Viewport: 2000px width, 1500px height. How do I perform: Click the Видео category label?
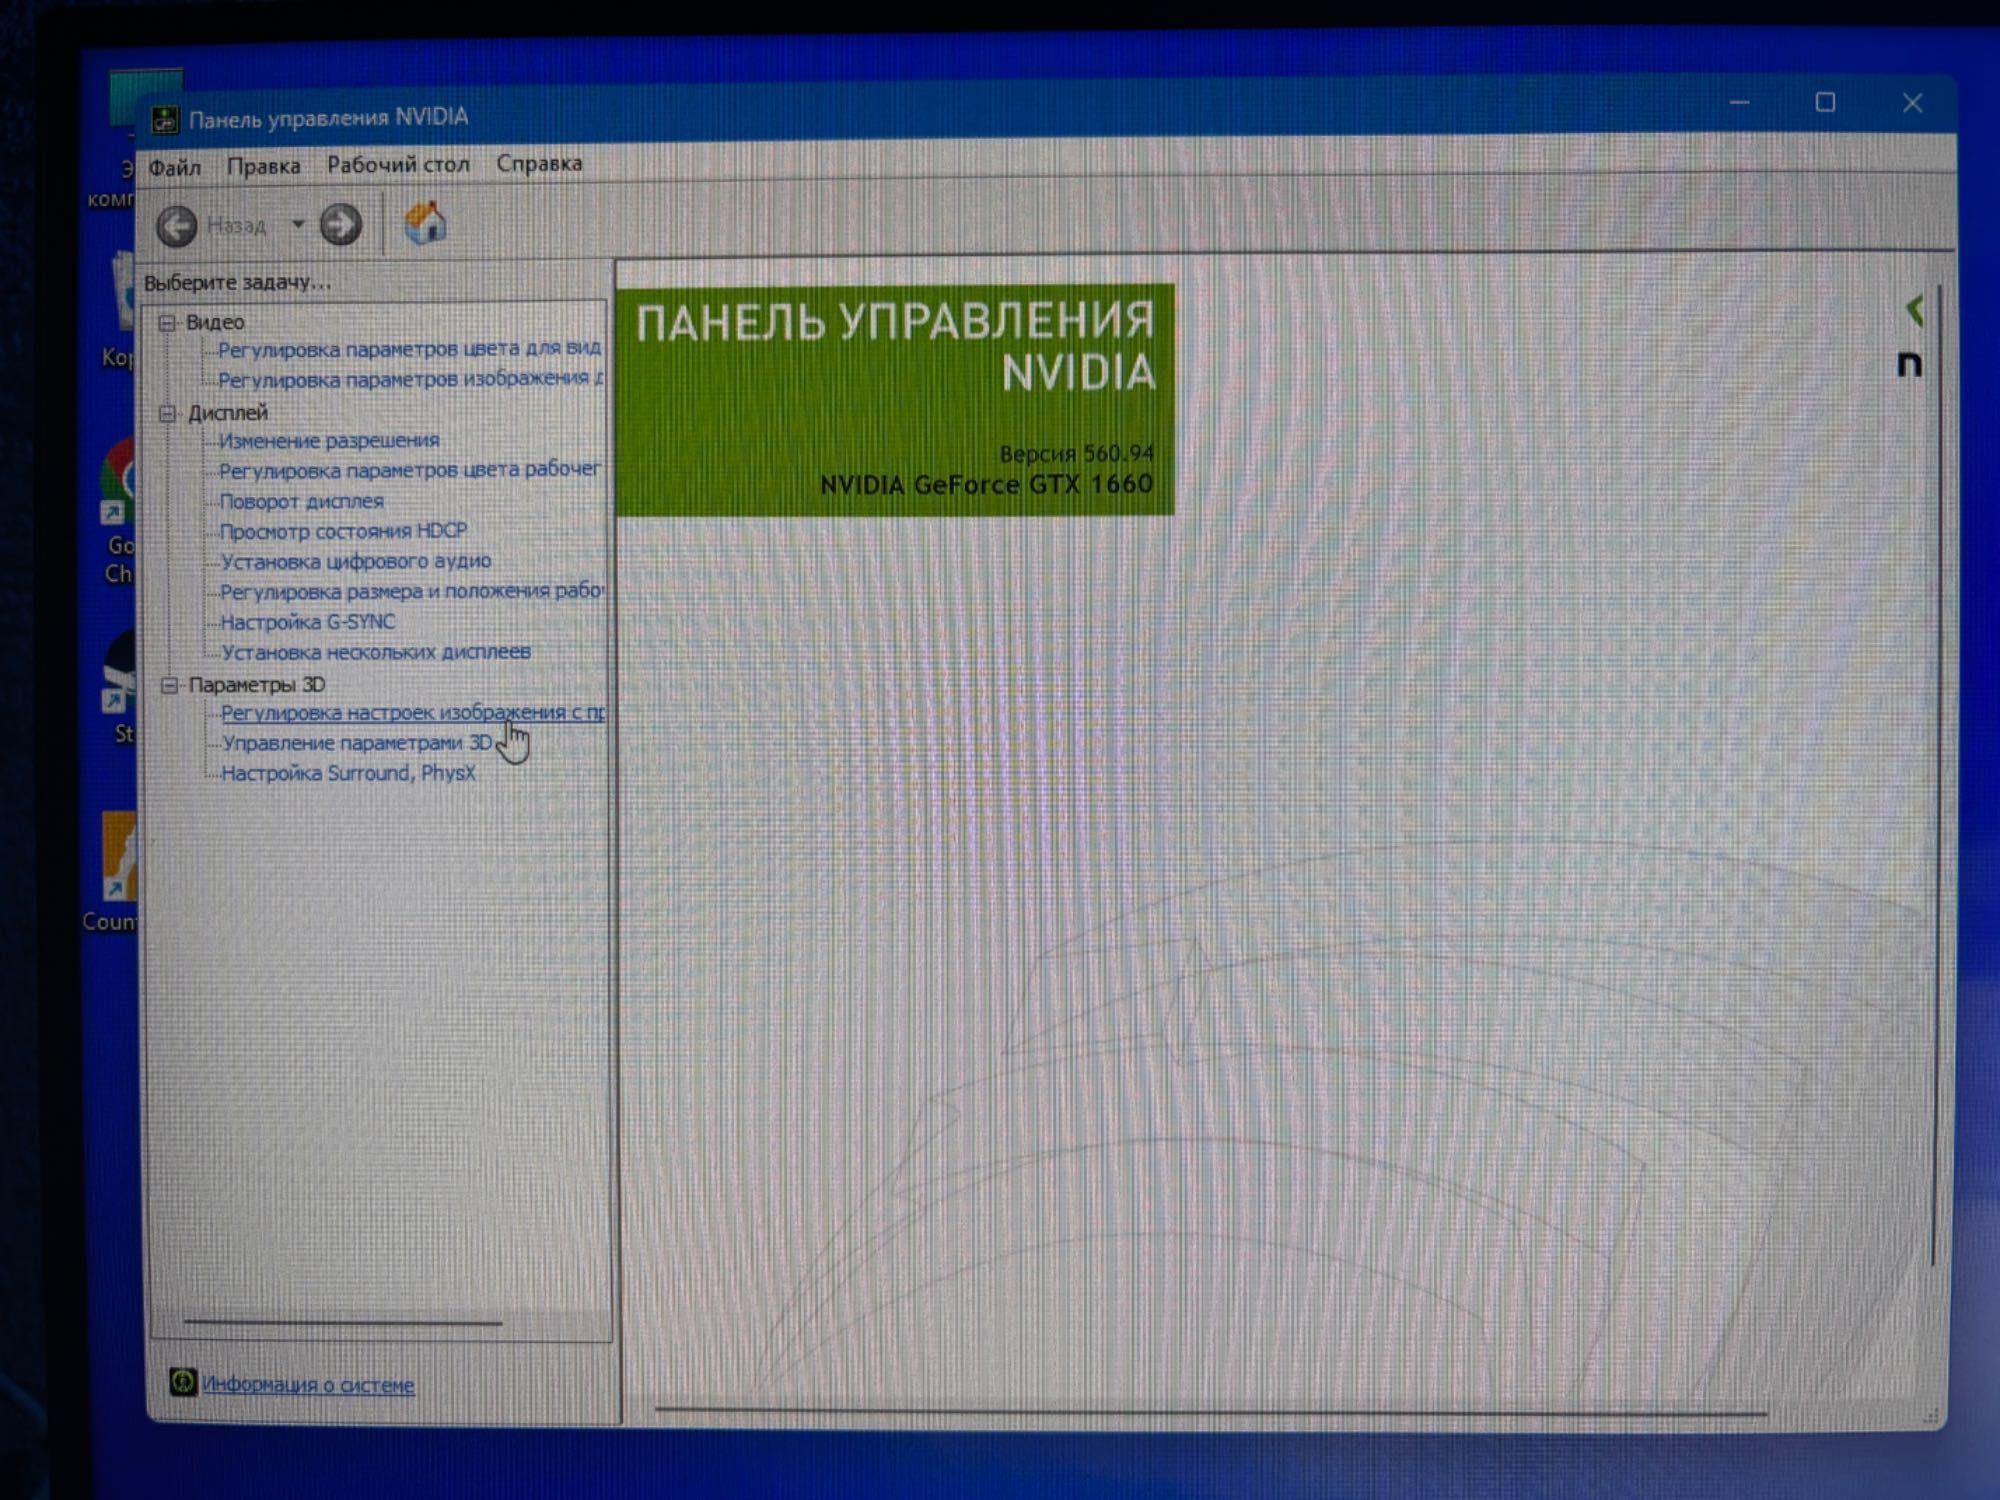point(215,322)
